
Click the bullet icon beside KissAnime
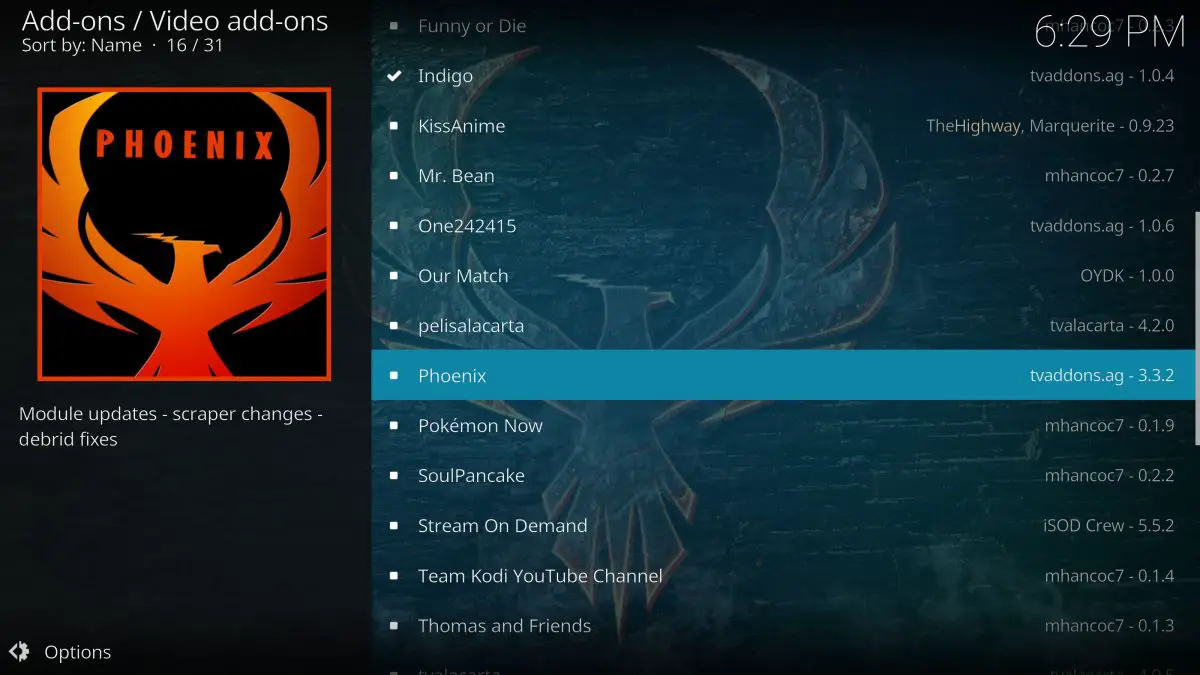394,126
